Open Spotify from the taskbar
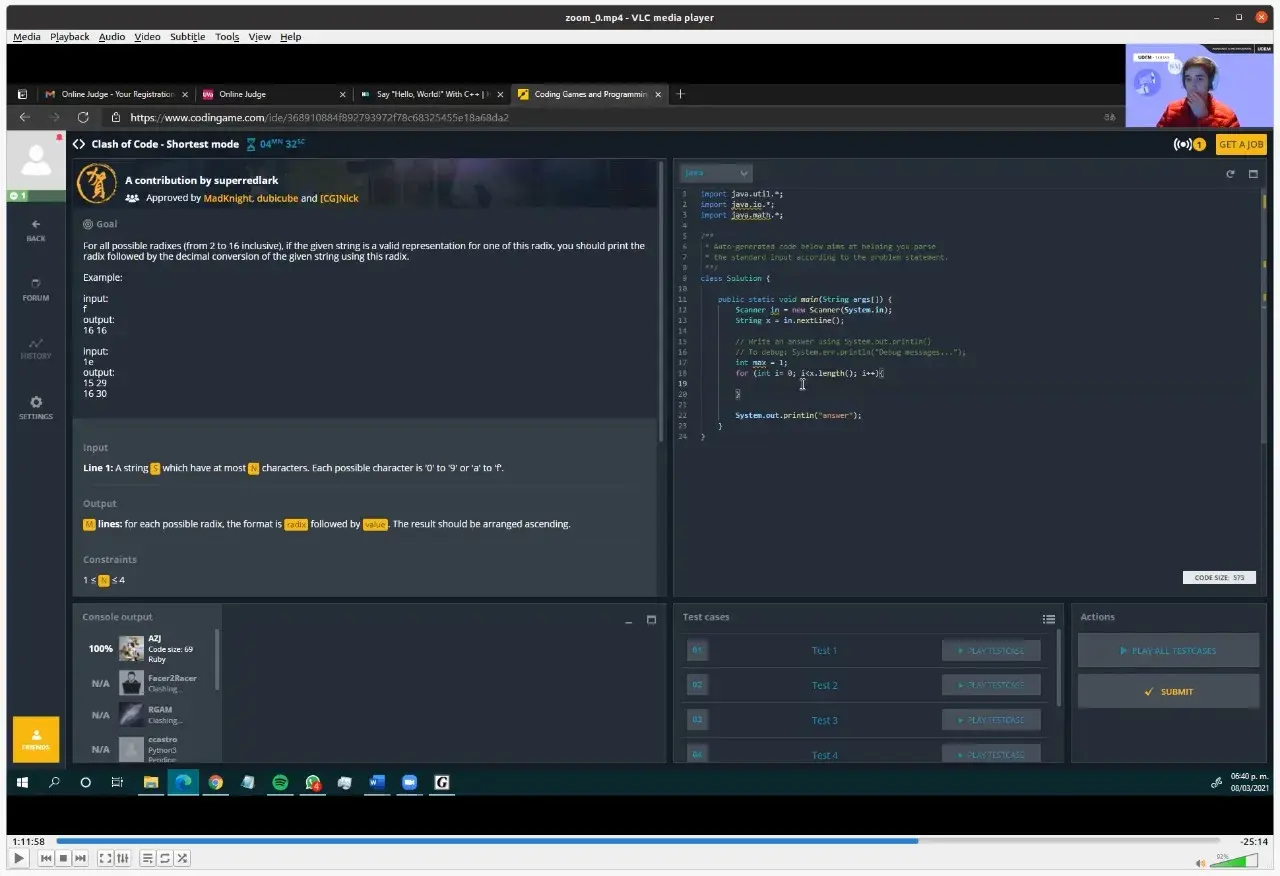The image size is (1280, 876). (x=280, y=783)
